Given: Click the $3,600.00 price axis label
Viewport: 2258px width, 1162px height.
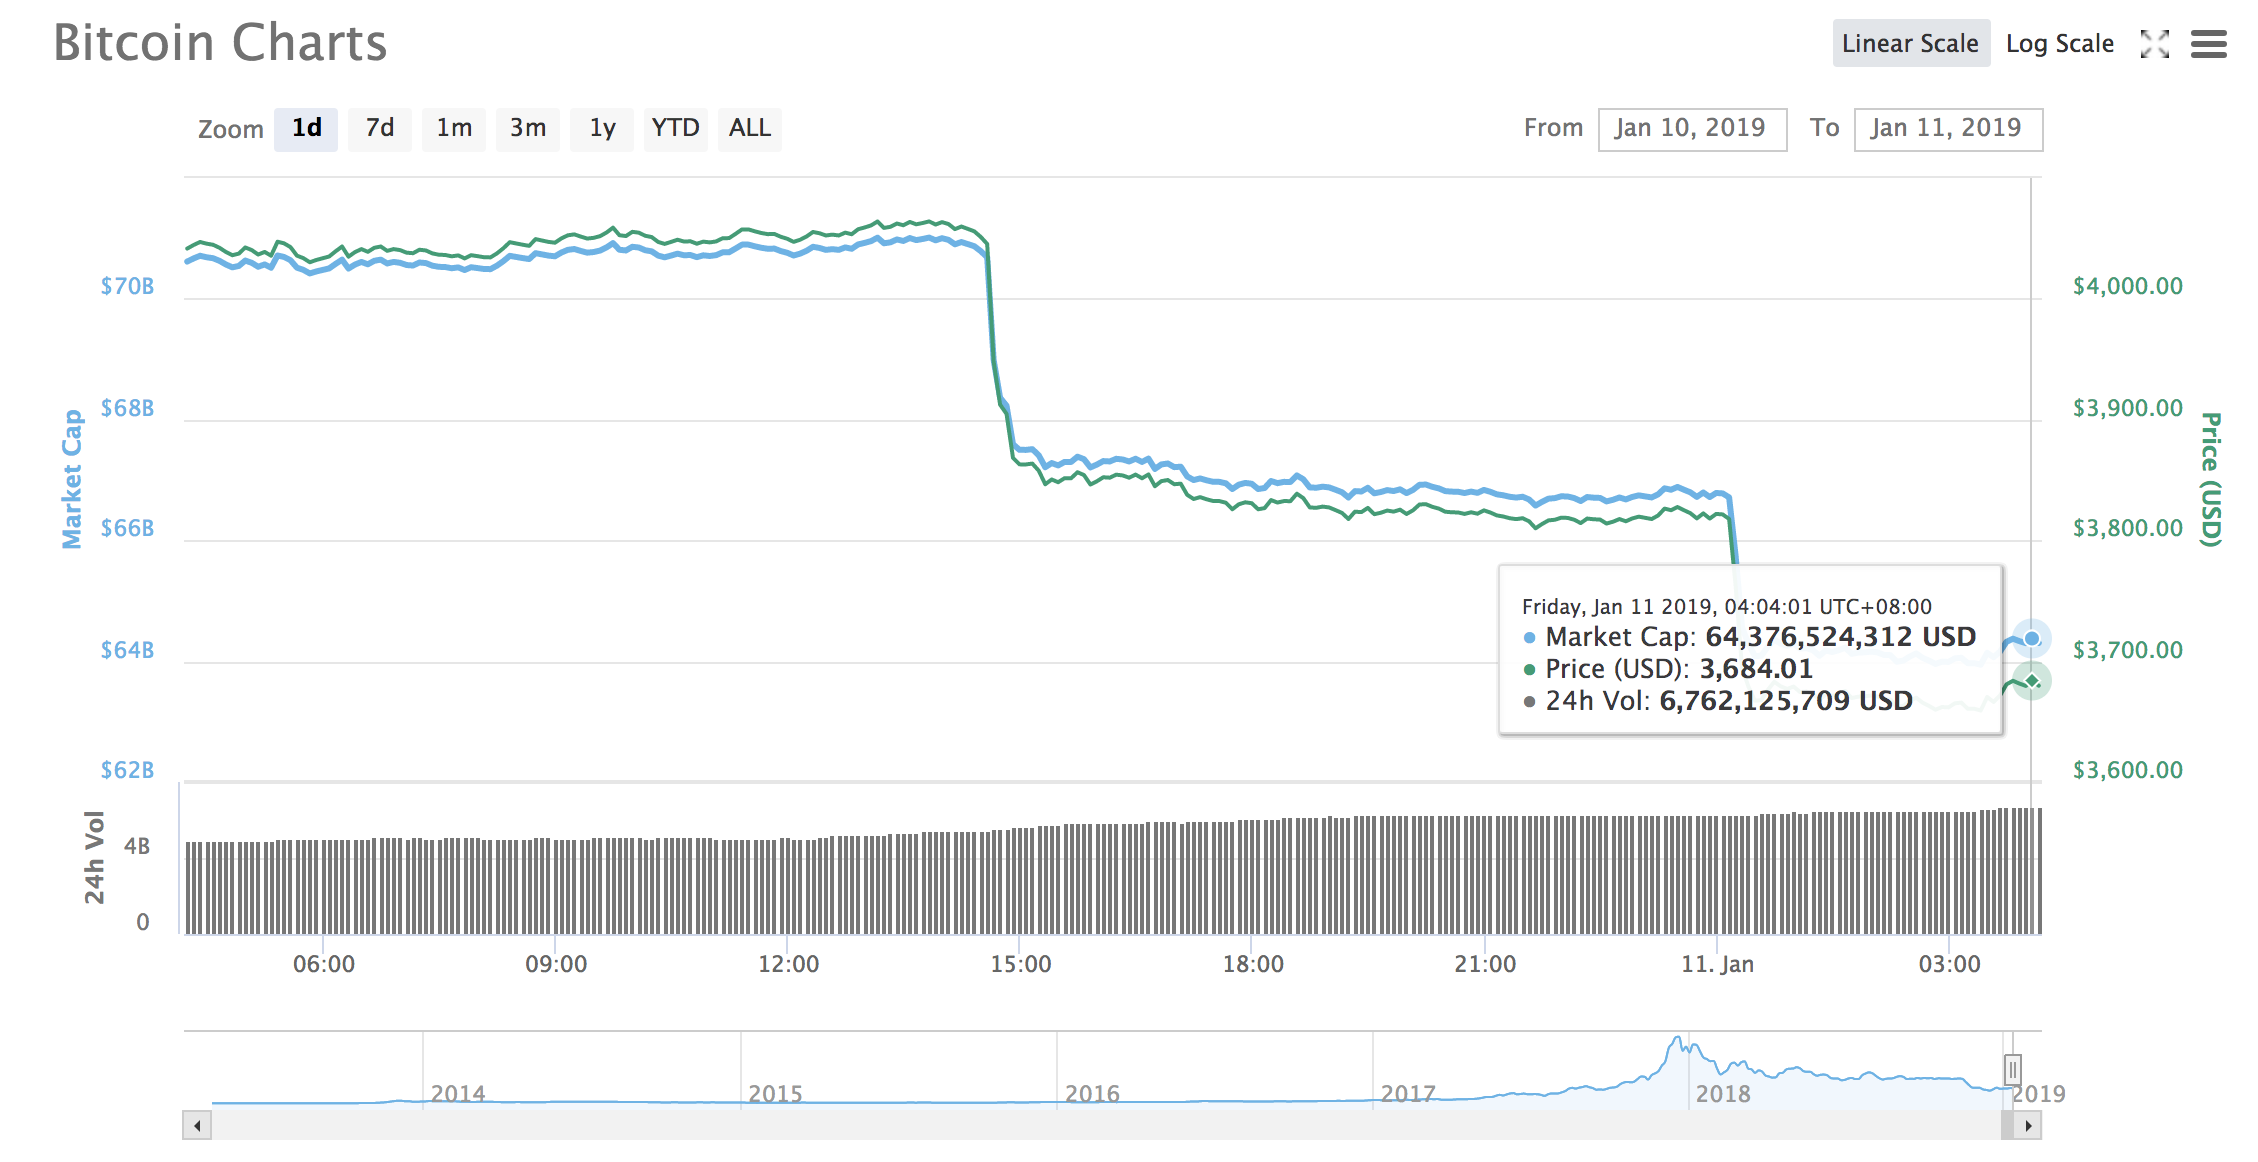Looking at the screenshot, I should [x=2128, y=770].
